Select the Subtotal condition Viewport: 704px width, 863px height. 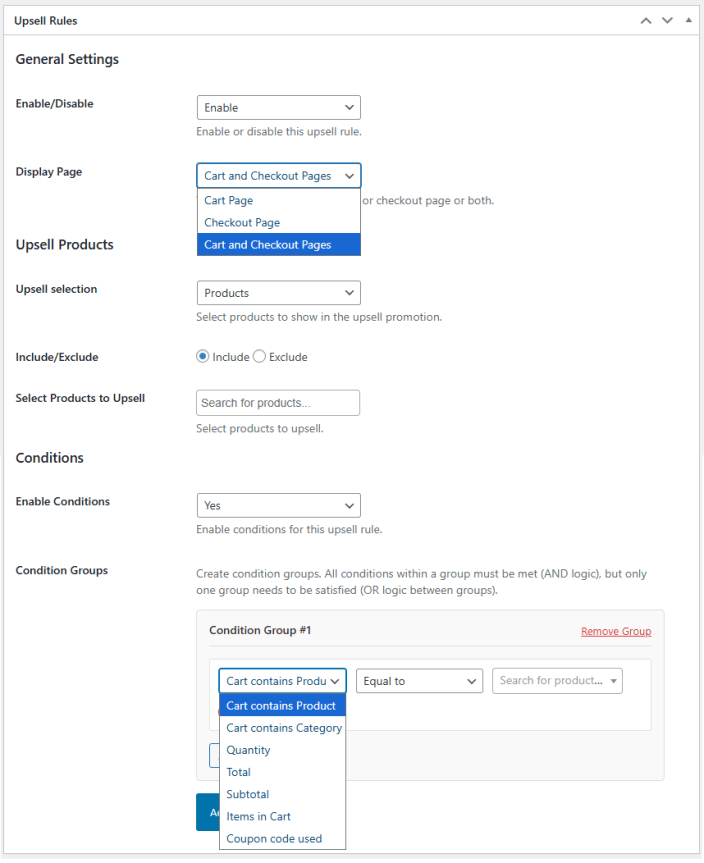pos(247,793)
